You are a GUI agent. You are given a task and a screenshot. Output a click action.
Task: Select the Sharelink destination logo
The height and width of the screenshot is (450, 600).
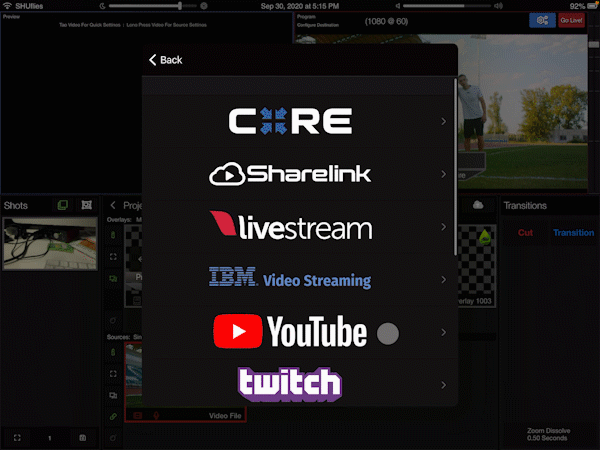(290, 174)
